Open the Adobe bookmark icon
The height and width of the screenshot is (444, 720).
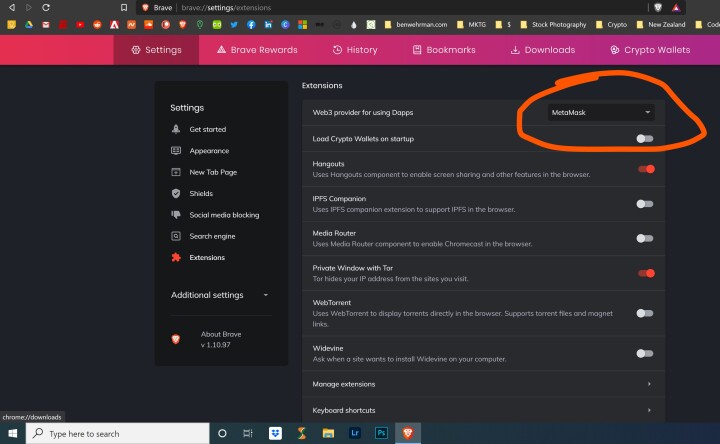[x=114, y=24]
